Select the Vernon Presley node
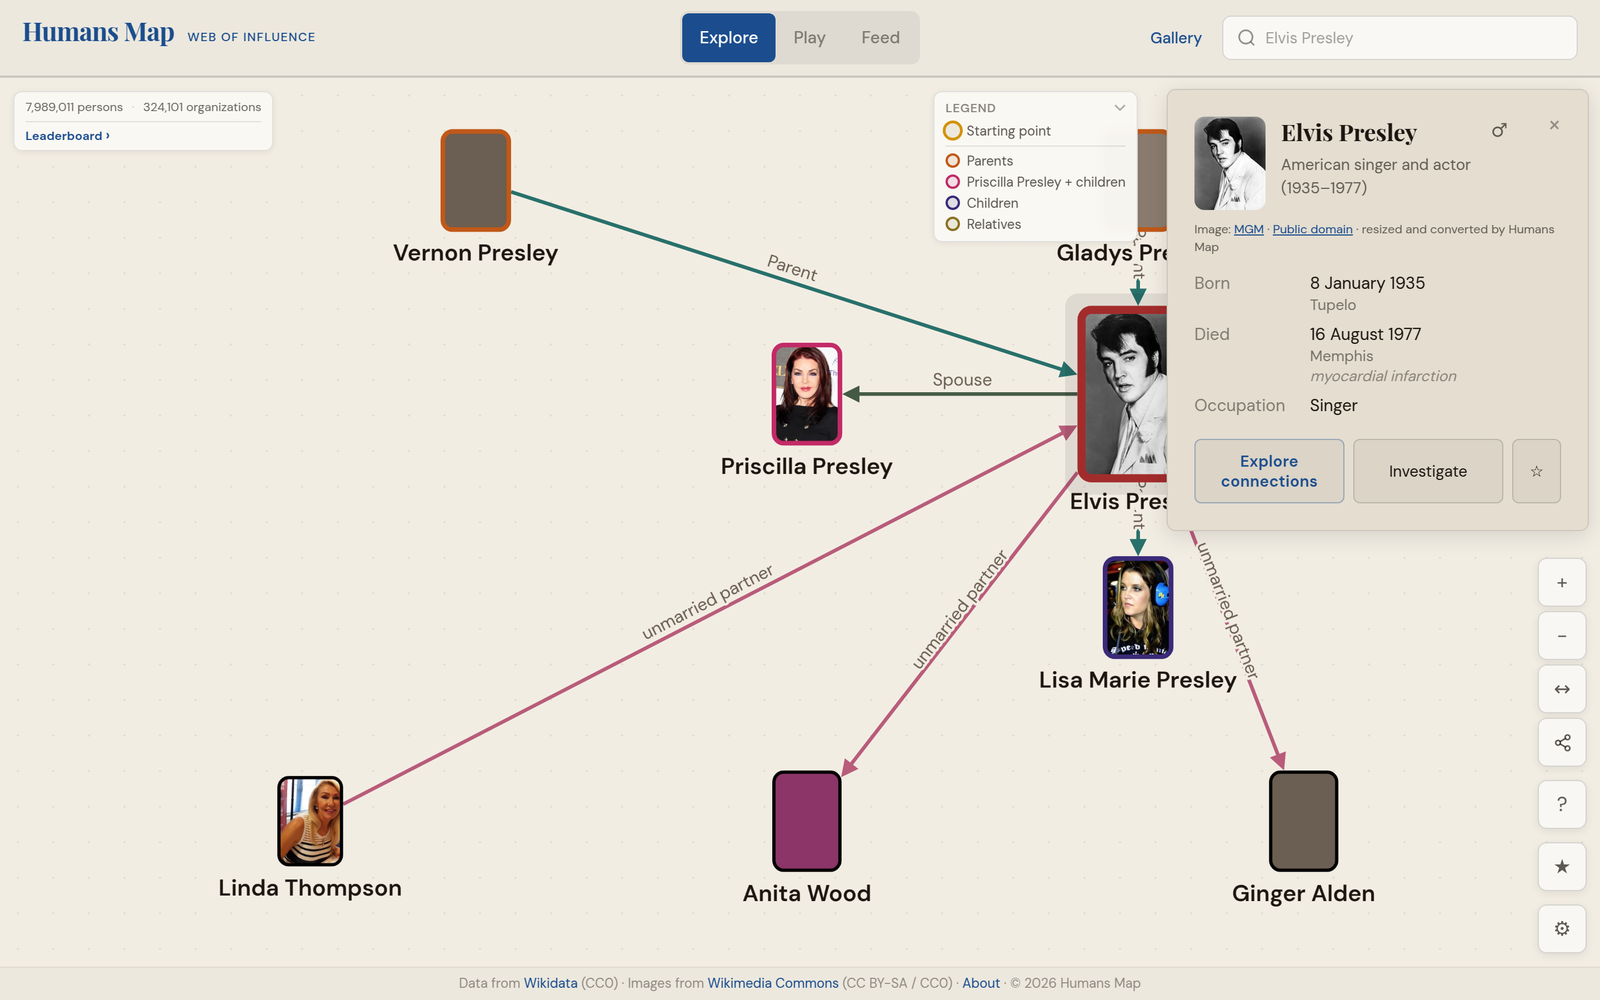Screen dimensions: 1600x1000 point(476,180)
